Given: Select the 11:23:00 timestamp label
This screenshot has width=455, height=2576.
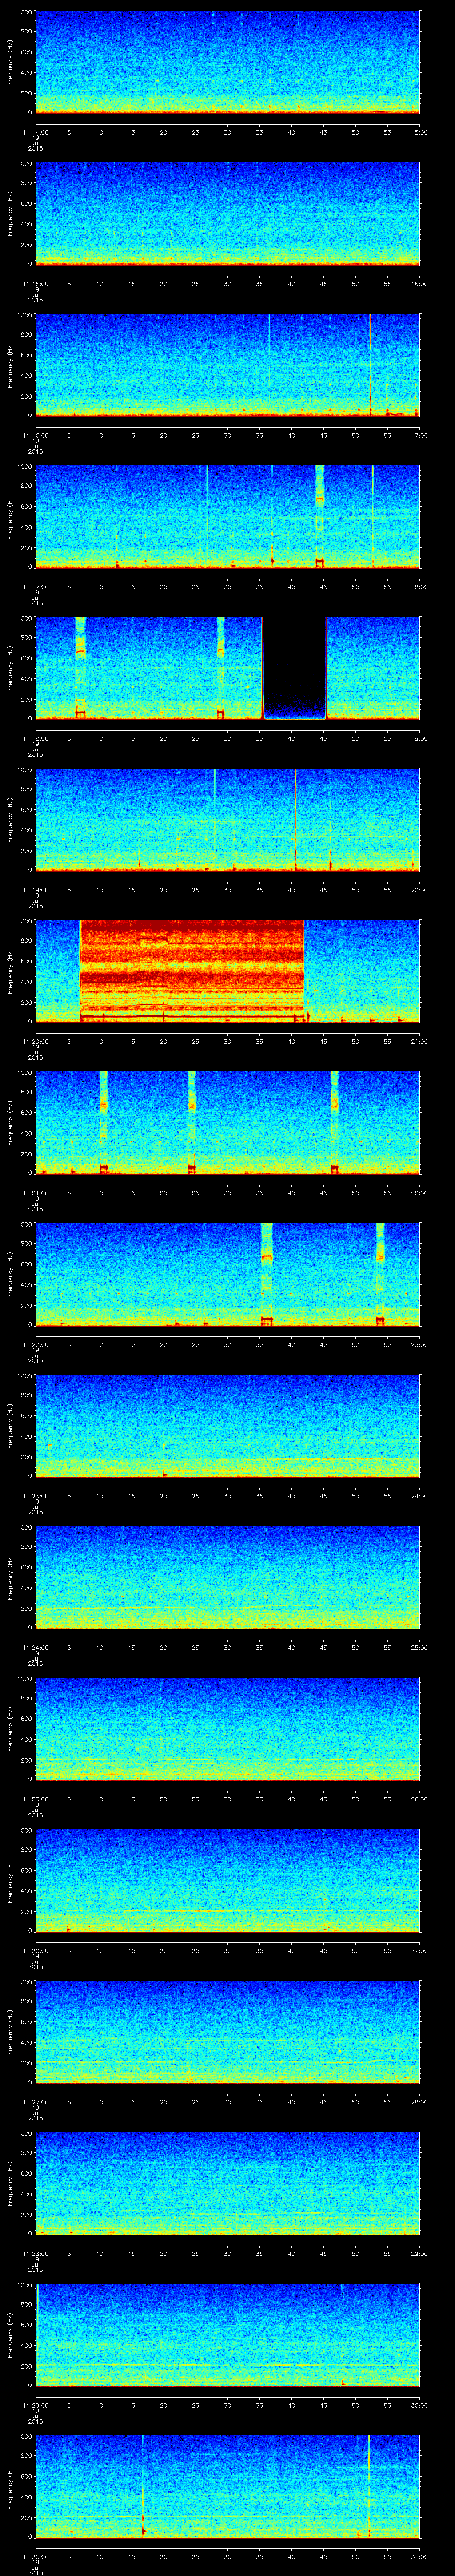Looking at the screenshot, I should pyautogui.click(x=35, y=1496).
